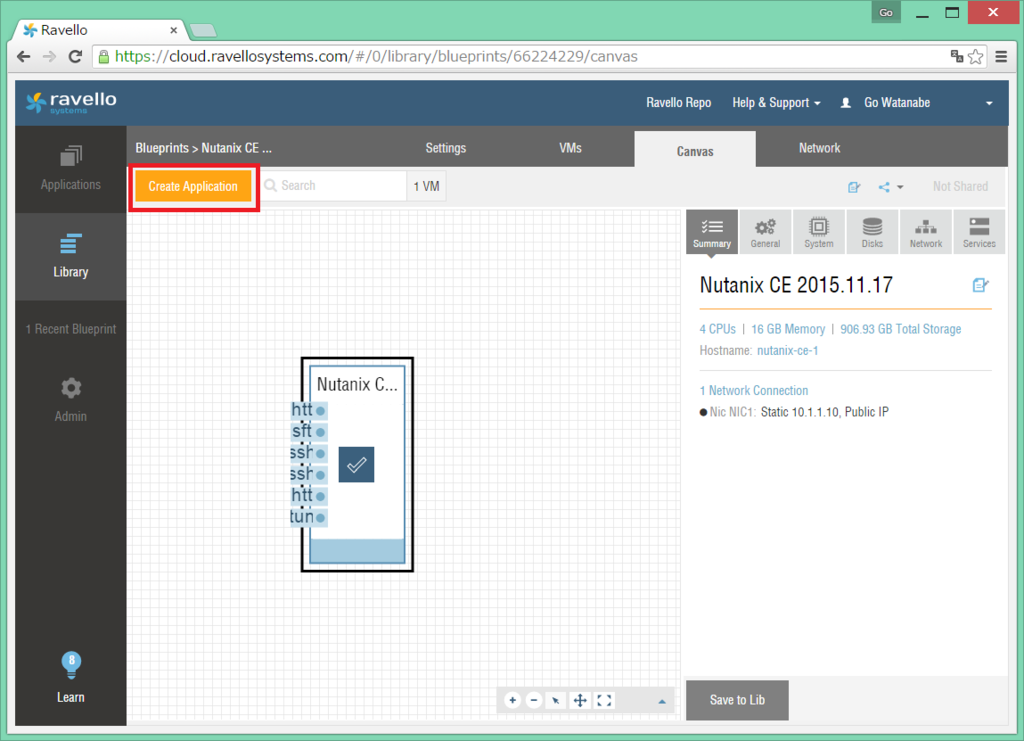This screenshot has height=741, width=1024.
Task: Open the Chrome menu hamburger icon
Action: 1001,57
